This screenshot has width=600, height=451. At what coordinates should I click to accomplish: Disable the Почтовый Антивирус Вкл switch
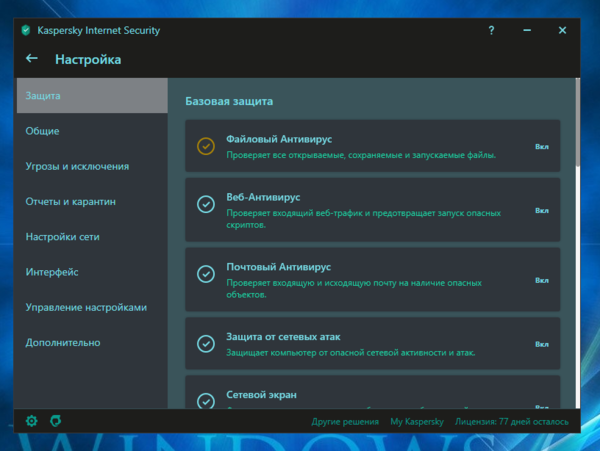coord(542,281)
